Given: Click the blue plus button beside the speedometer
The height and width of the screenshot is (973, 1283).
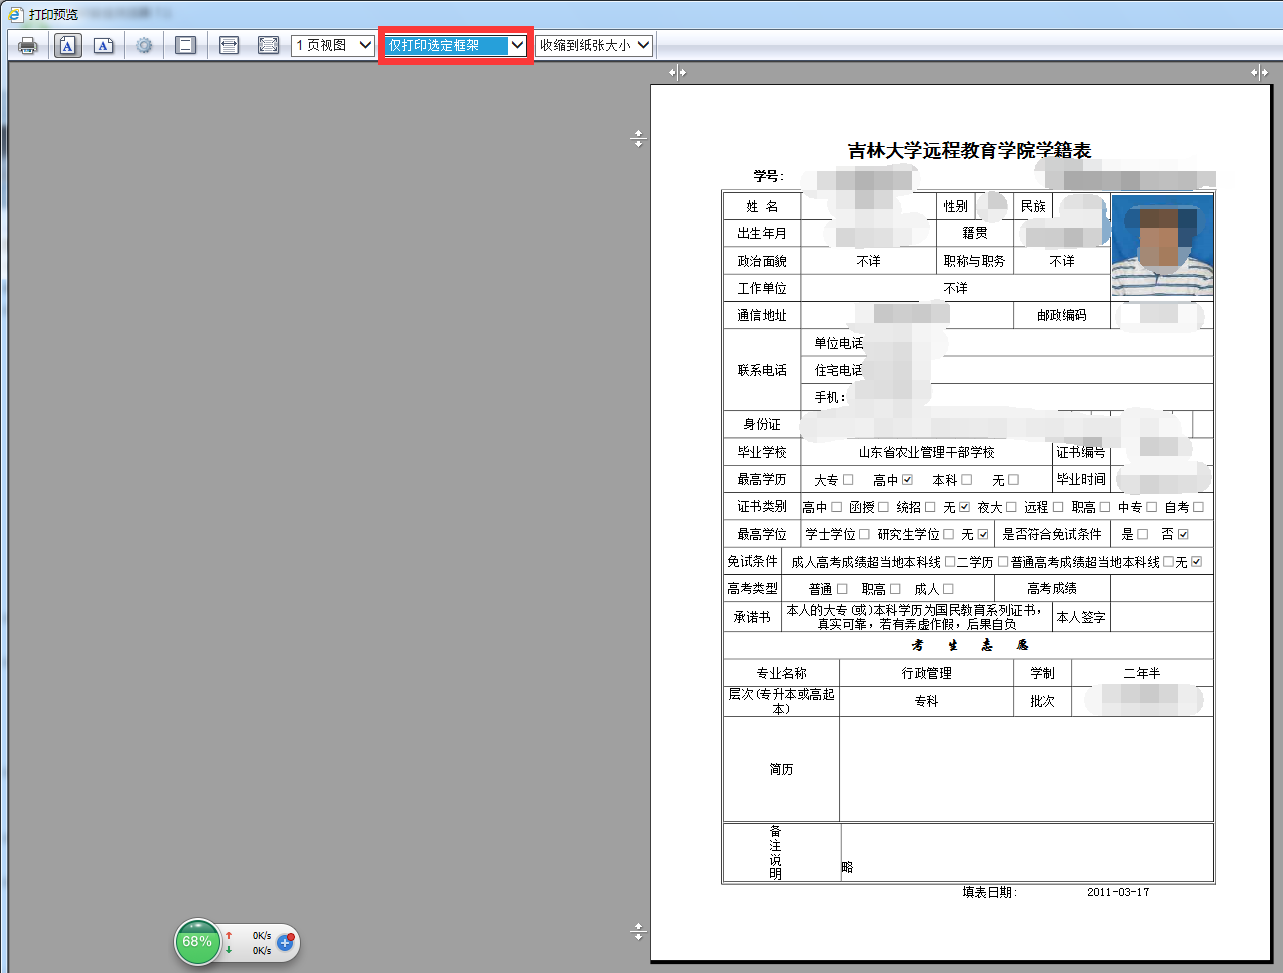Looking at the screenshot, I should [285, 941].
